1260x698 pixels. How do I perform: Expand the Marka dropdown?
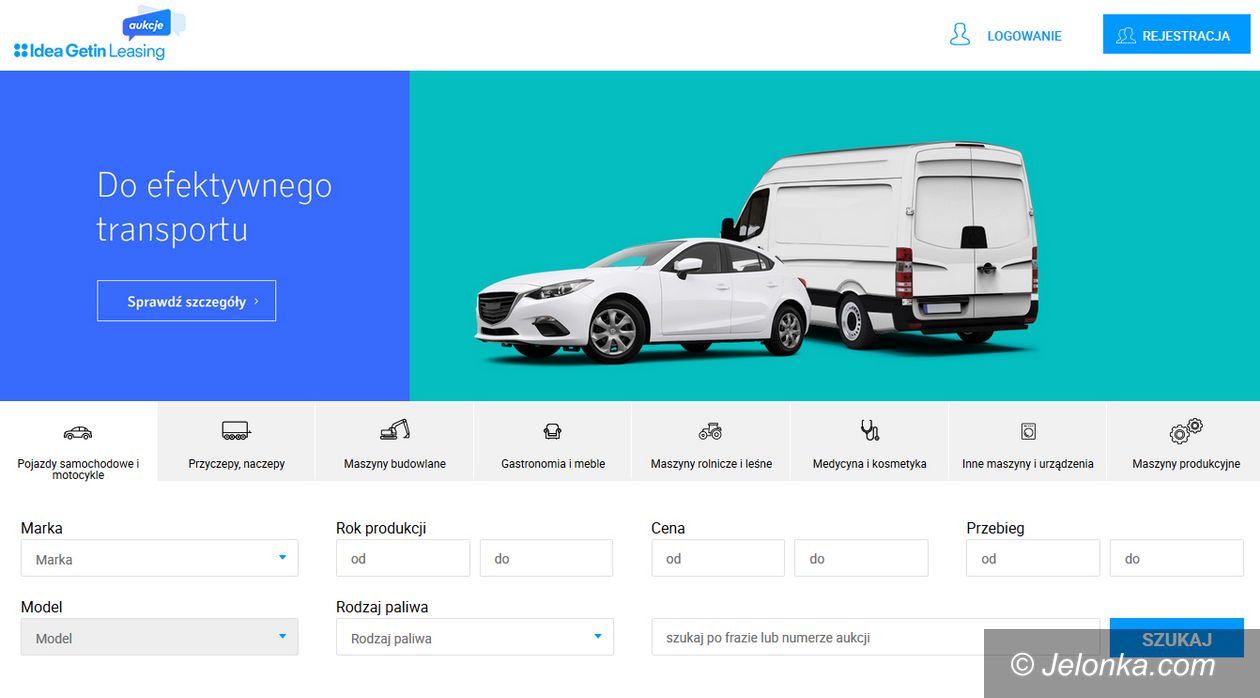click(159, 558)
